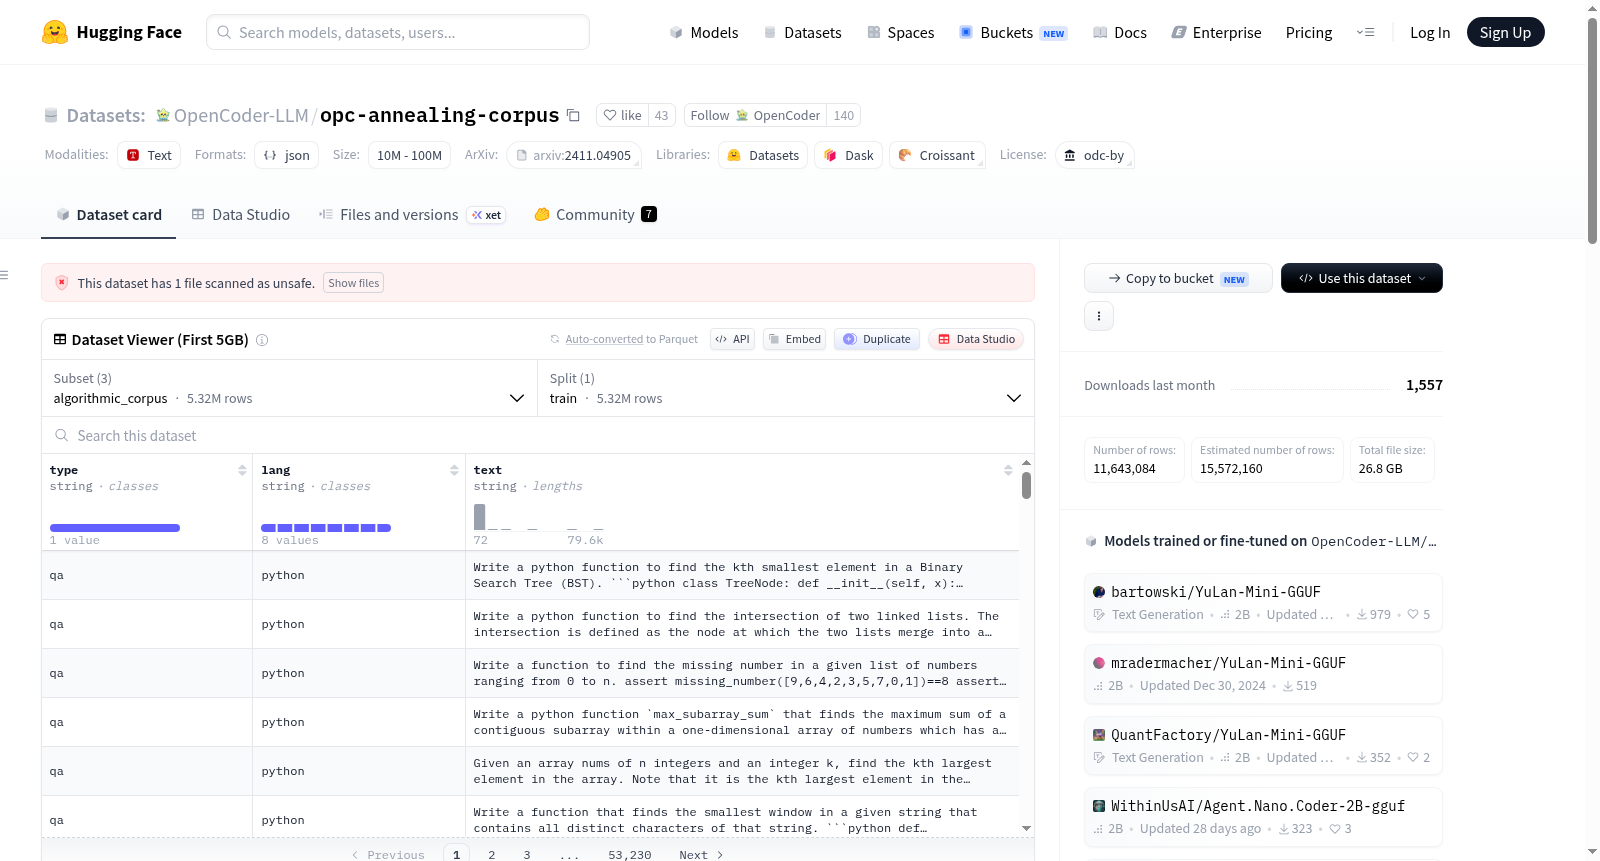Show files scanned as unsafe
The image size is (1600, 861).
click(353, 283)
